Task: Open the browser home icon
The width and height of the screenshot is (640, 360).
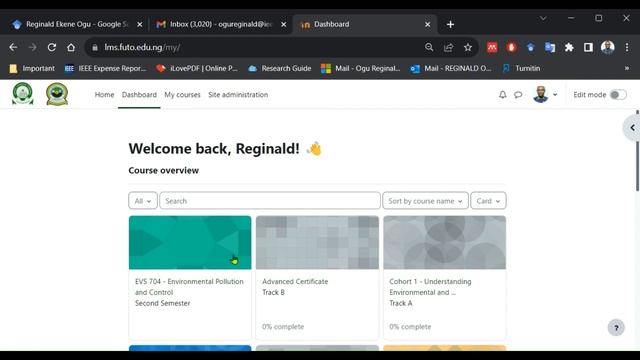Action: tap(71, 47)
